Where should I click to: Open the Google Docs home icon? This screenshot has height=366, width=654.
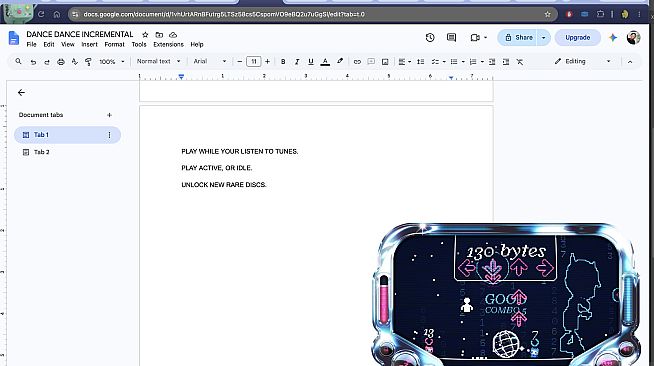click(x=14, y=38)
